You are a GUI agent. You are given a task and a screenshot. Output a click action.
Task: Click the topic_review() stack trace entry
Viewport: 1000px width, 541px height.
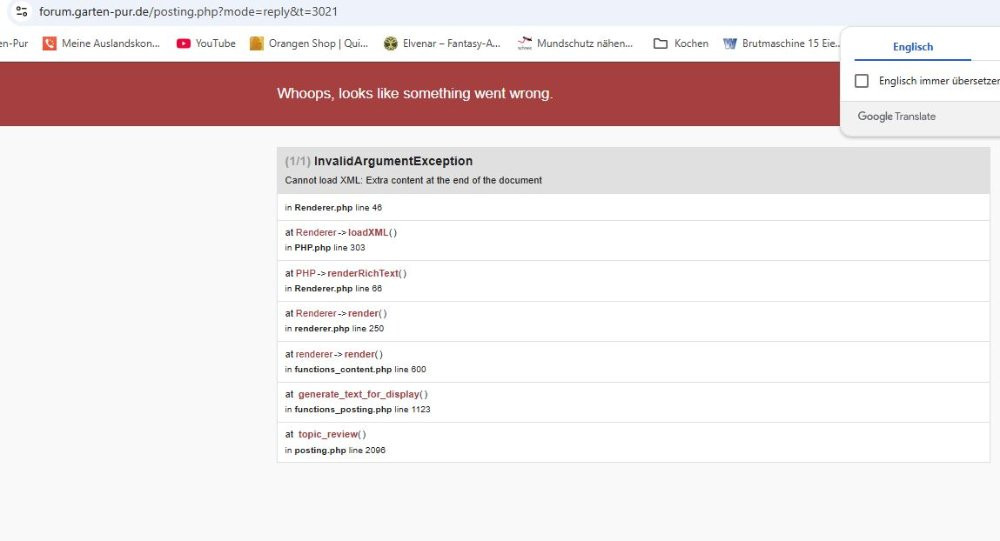pyautogui.click(x=332, y=434)
